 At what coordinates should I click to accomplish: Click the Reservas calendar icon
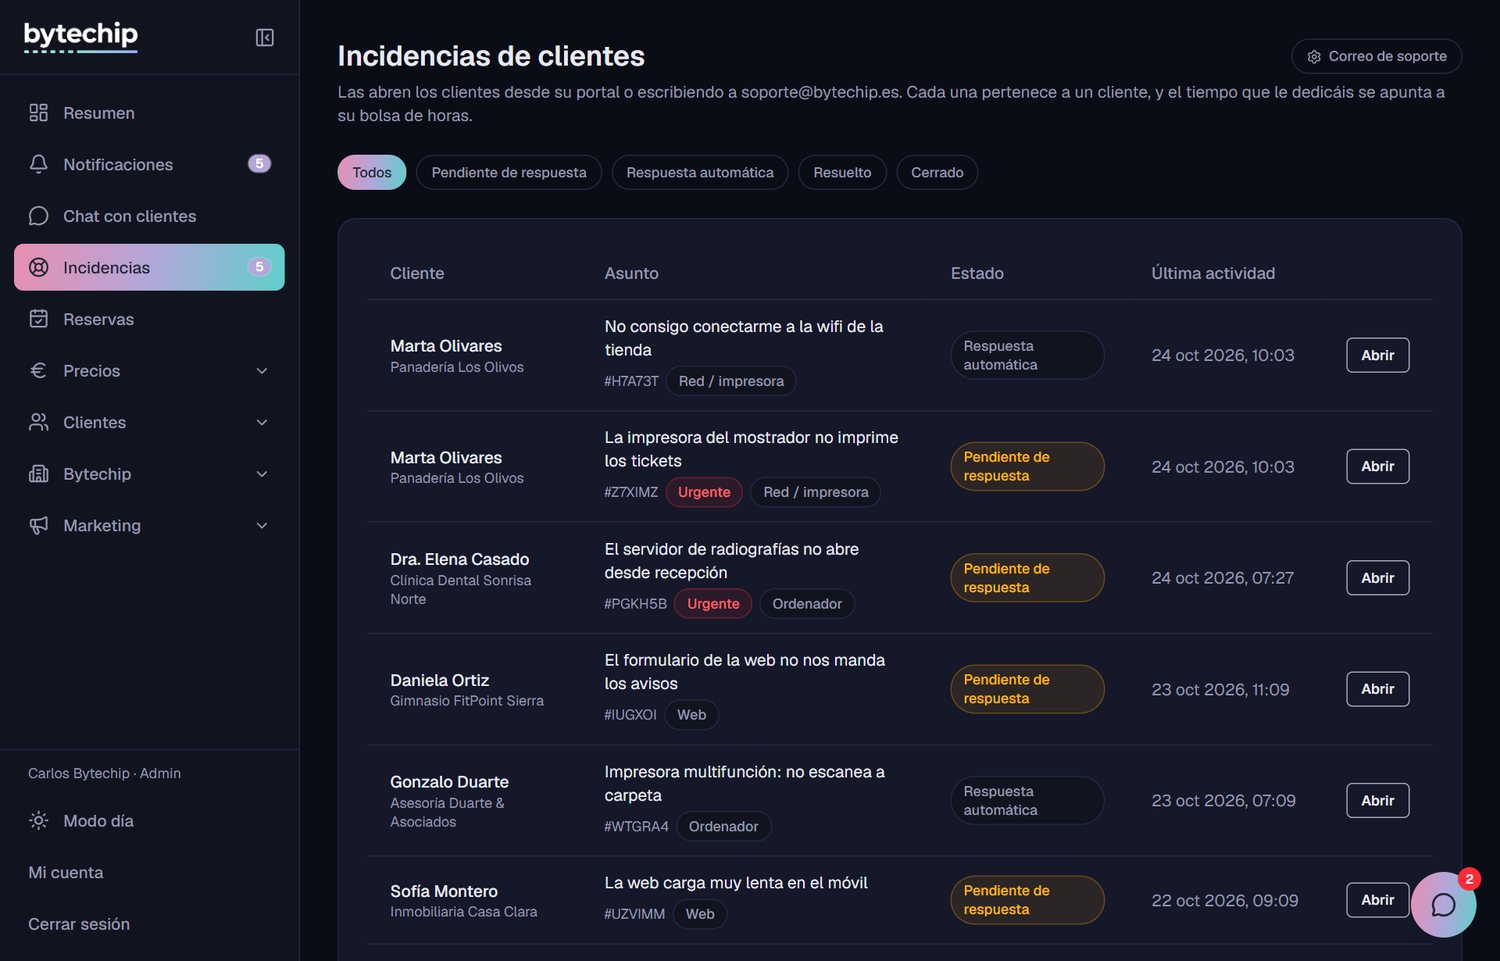coord(39,319)
